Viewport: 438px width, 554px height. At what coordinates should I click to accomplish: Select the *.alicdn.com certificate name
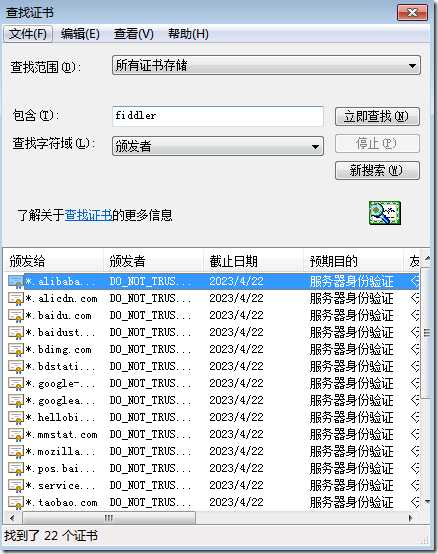[61, 299]
